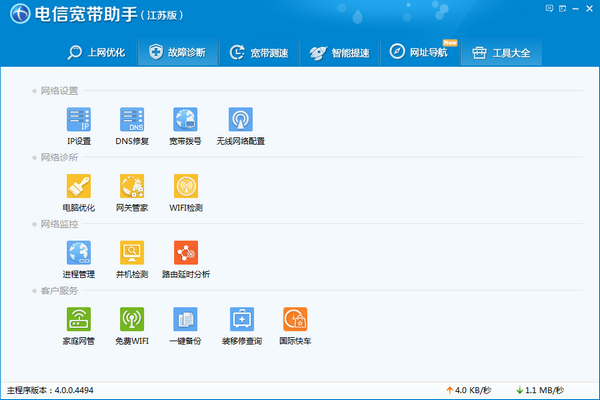The height and width of the screenshot is (400, 600).
Task: Open the 国际快车 service
Action: click(294, 320)
